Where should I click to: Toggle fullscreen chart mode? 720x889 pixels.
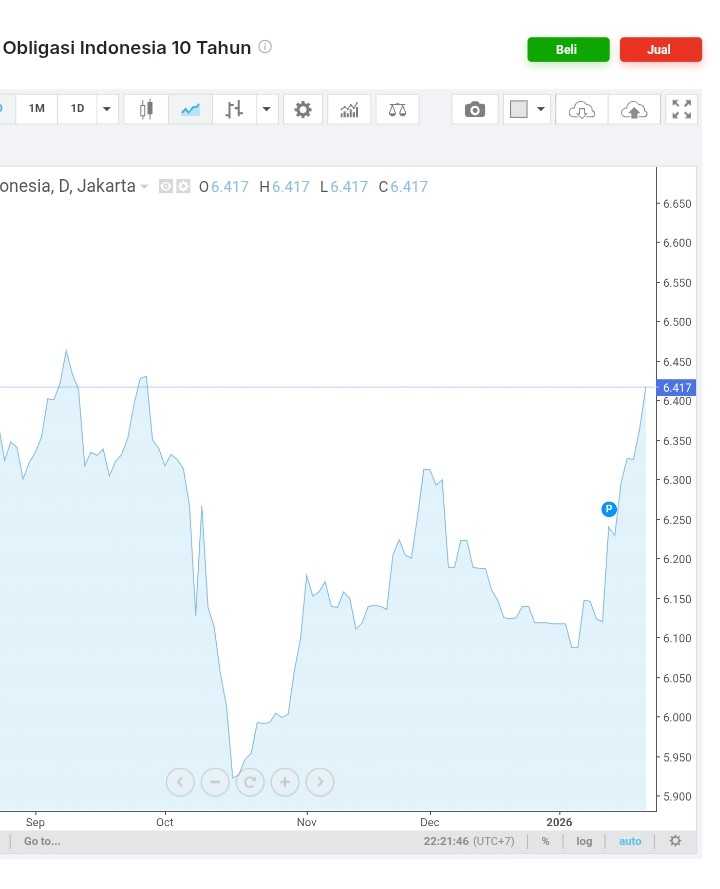click(681, 109)
